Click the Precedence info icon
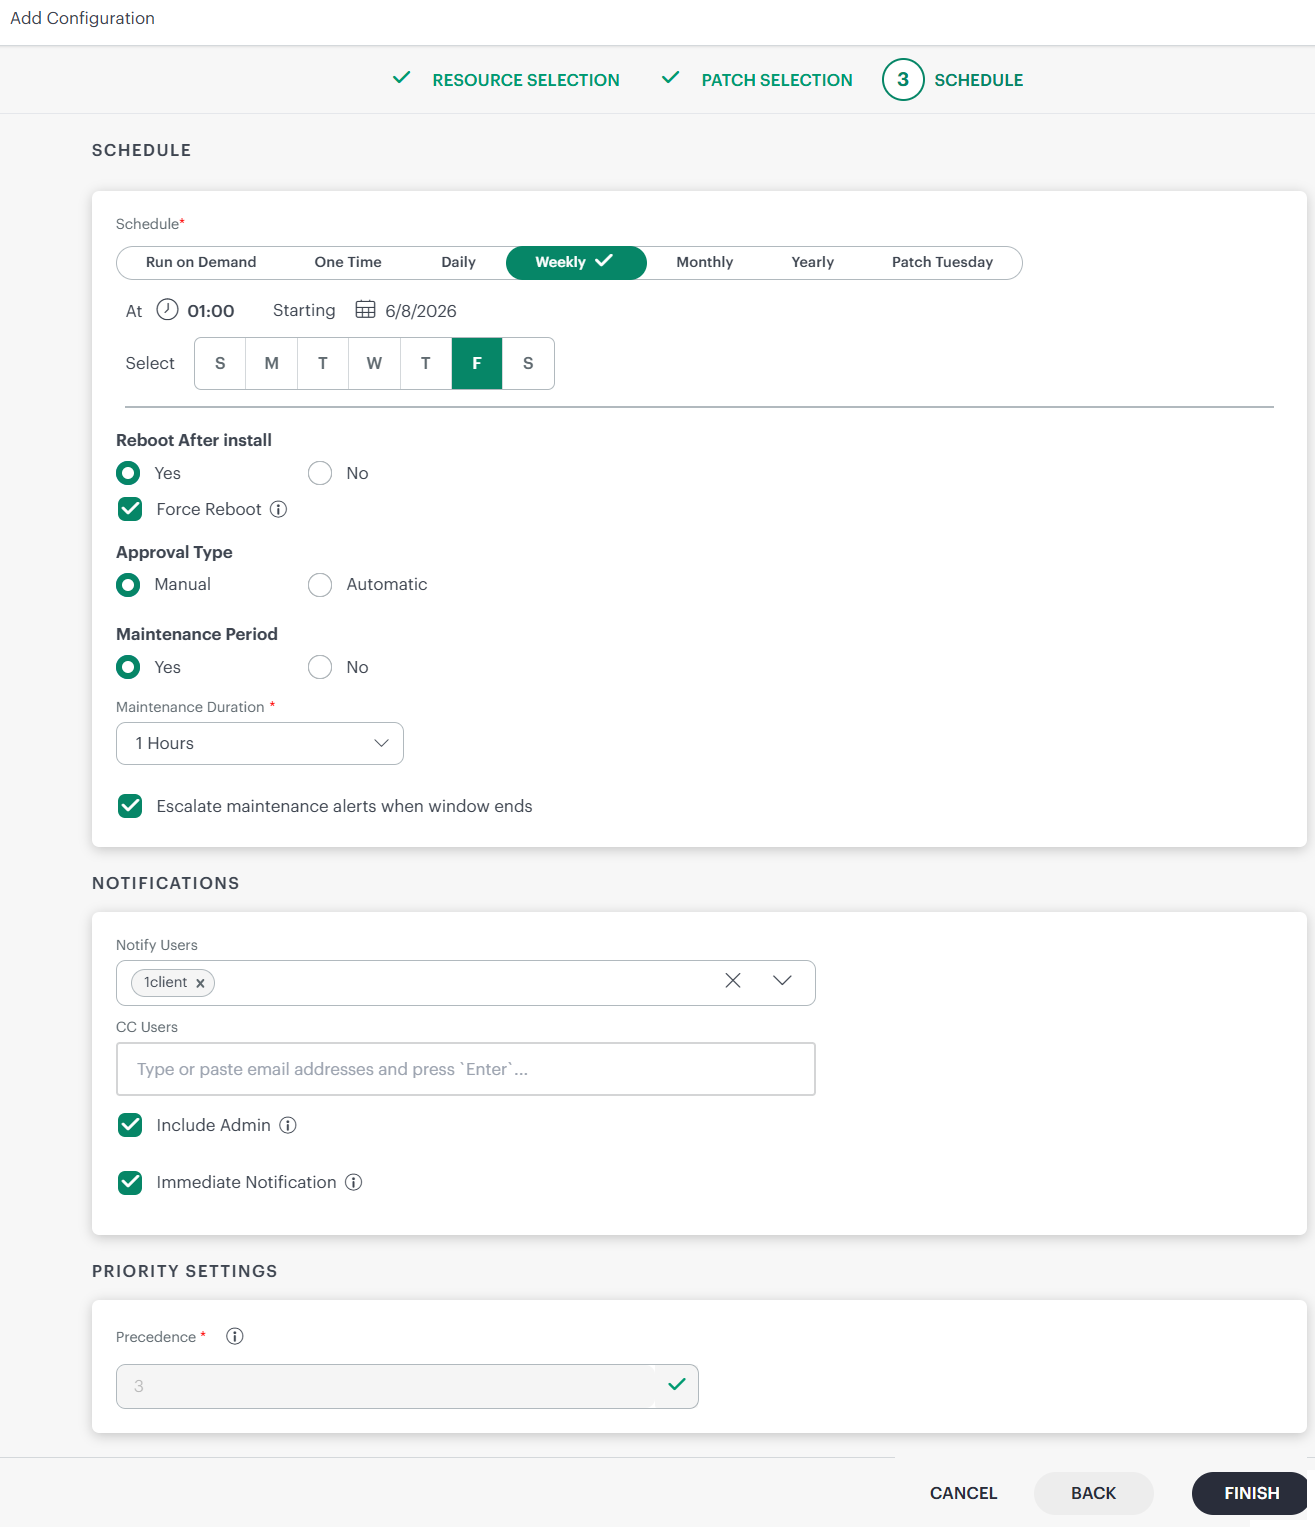 pos(235,1336)
